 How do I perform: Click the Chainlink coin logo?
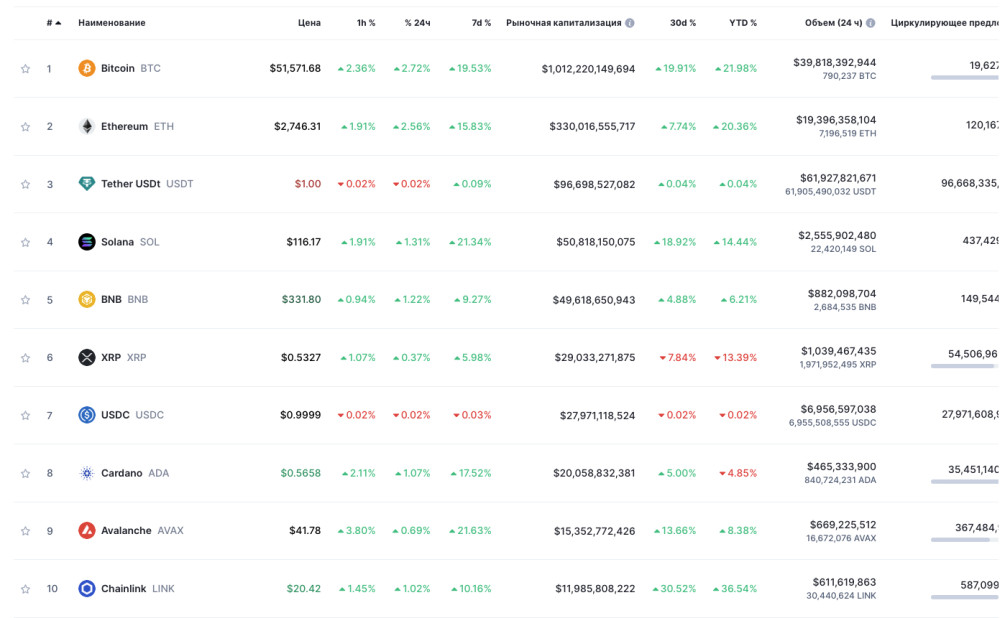87,589
